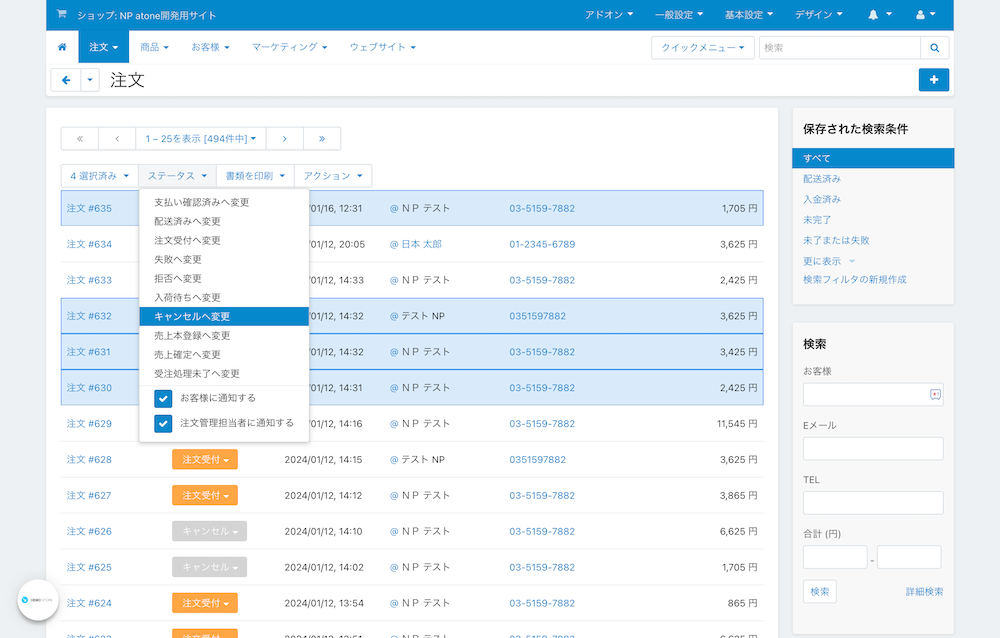Open the アクション dropdown
The width and height of the screenshot is (1000, 638).
pyautogui.click(x=333, y=176)
